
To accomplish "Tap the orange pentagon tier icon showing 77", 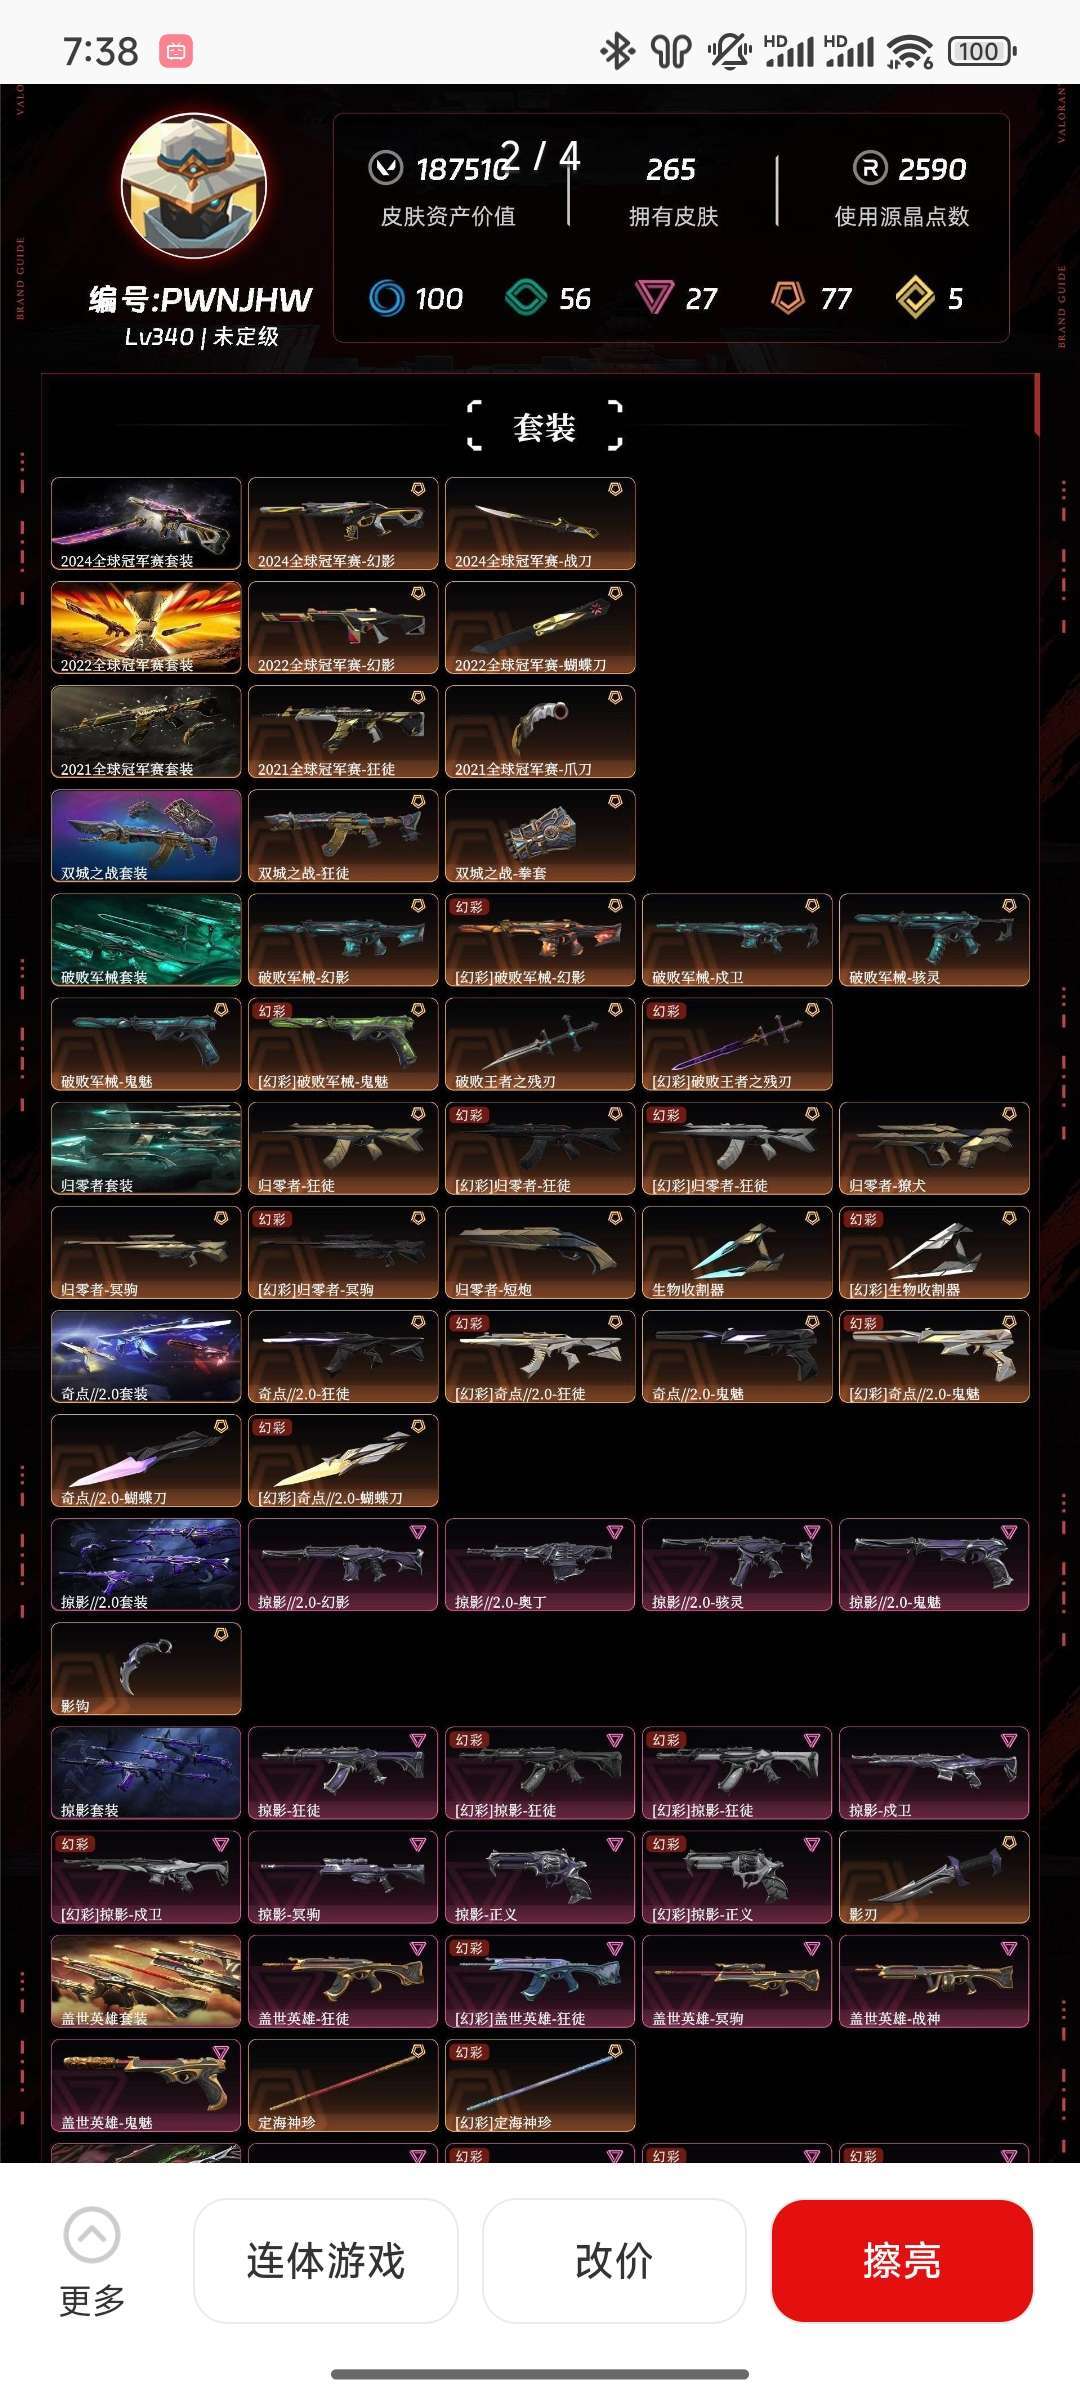I will [x=788, y=298].
